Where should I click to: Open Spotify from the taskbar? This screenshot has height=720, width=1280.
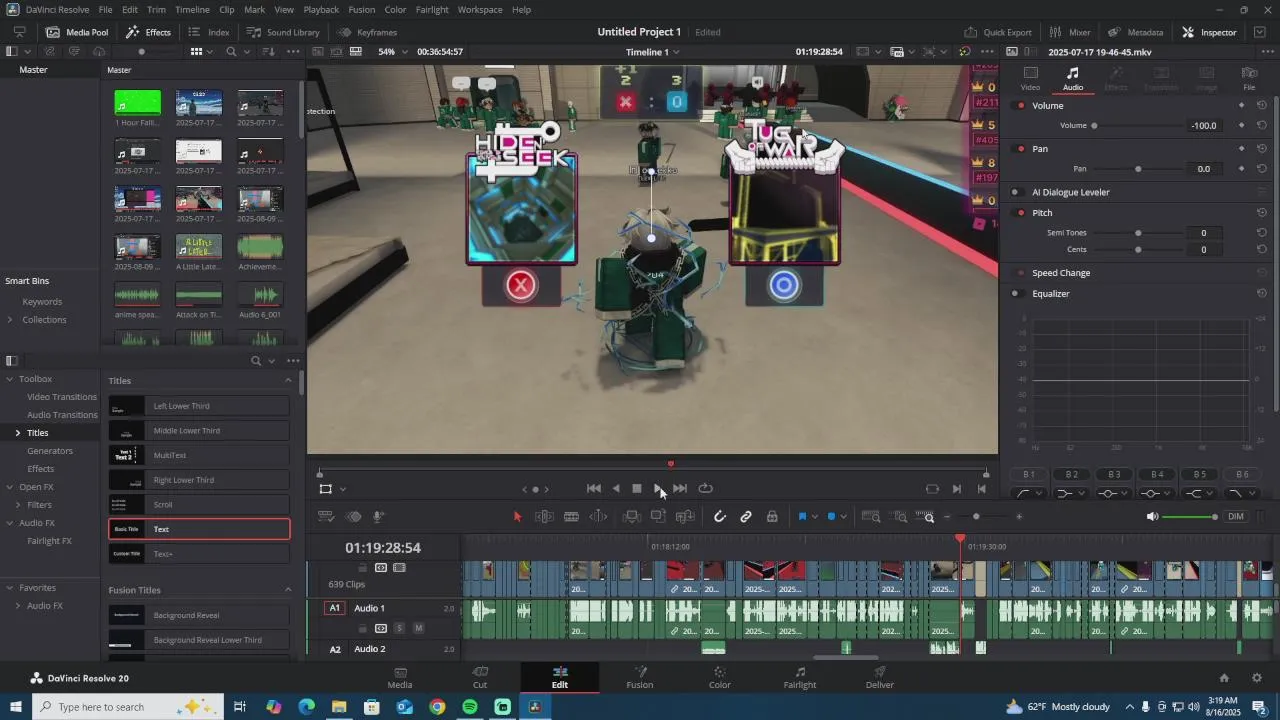tap(470, 707)
